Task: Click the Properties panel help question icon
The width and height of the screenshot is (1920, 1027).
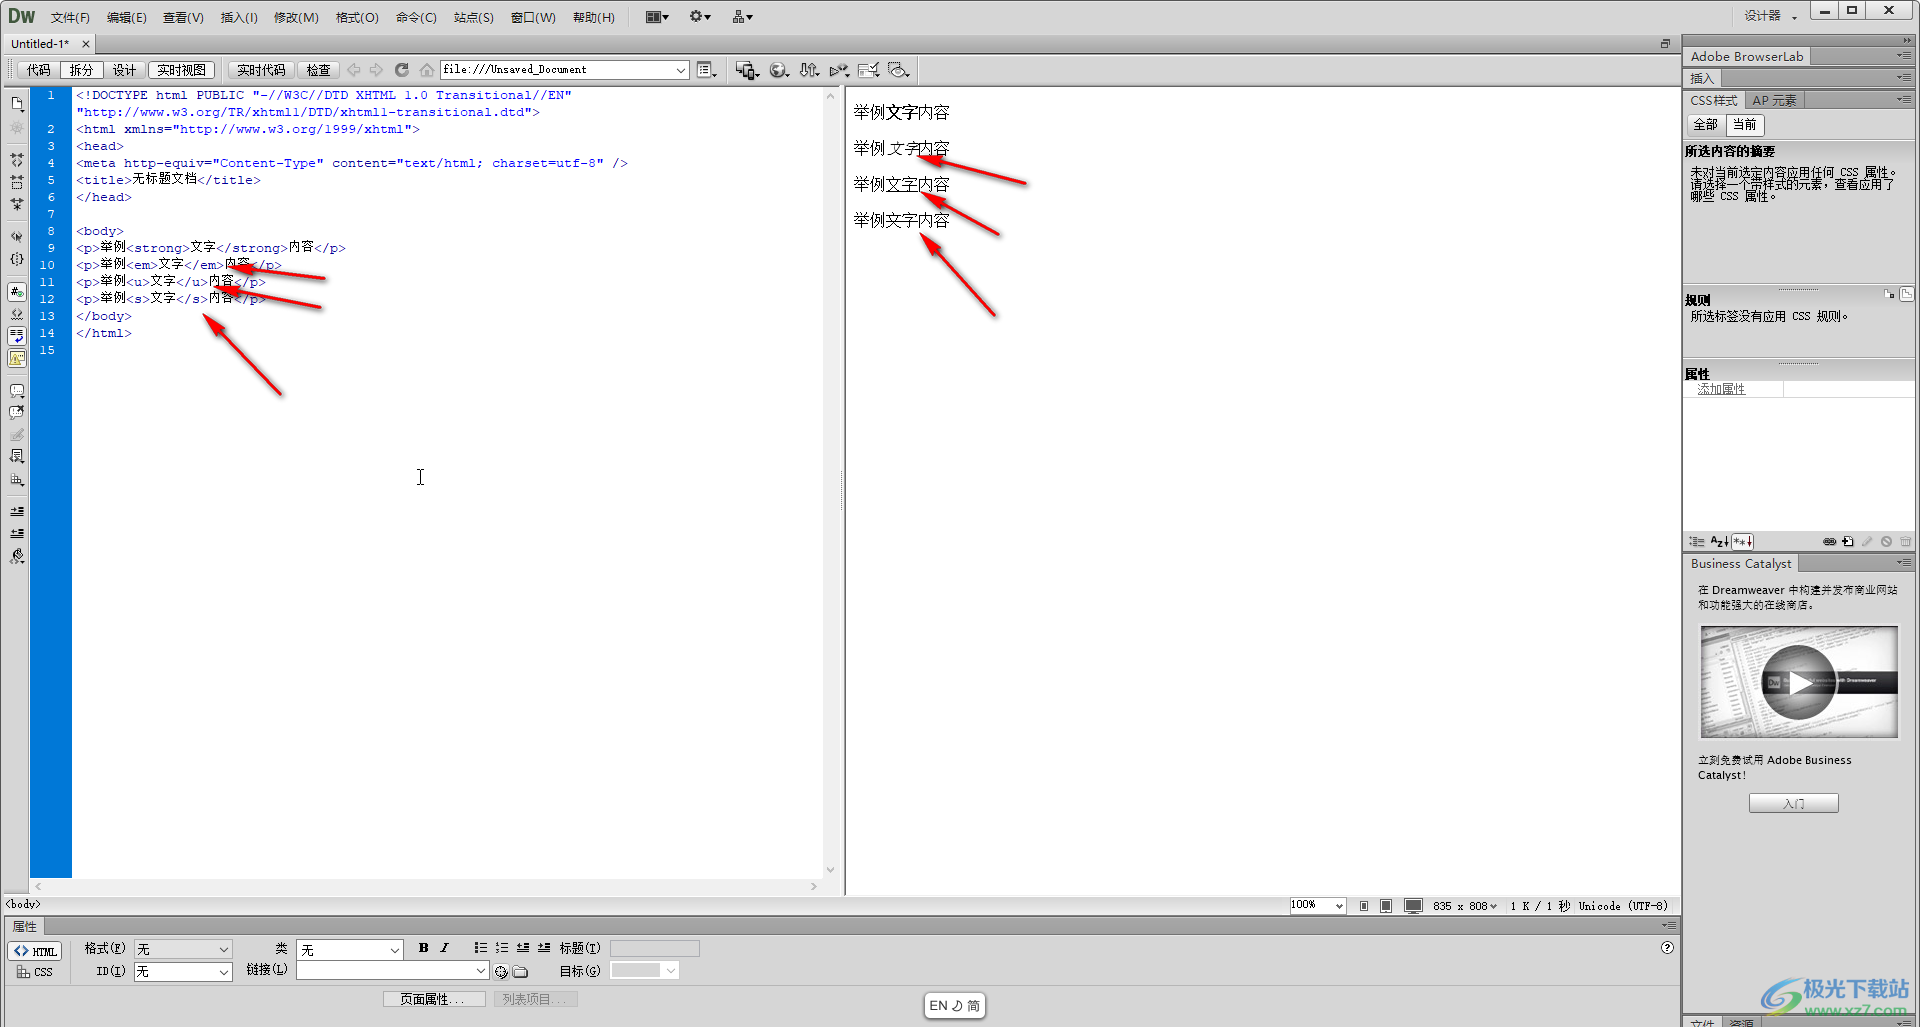Action: [1667, 948]
